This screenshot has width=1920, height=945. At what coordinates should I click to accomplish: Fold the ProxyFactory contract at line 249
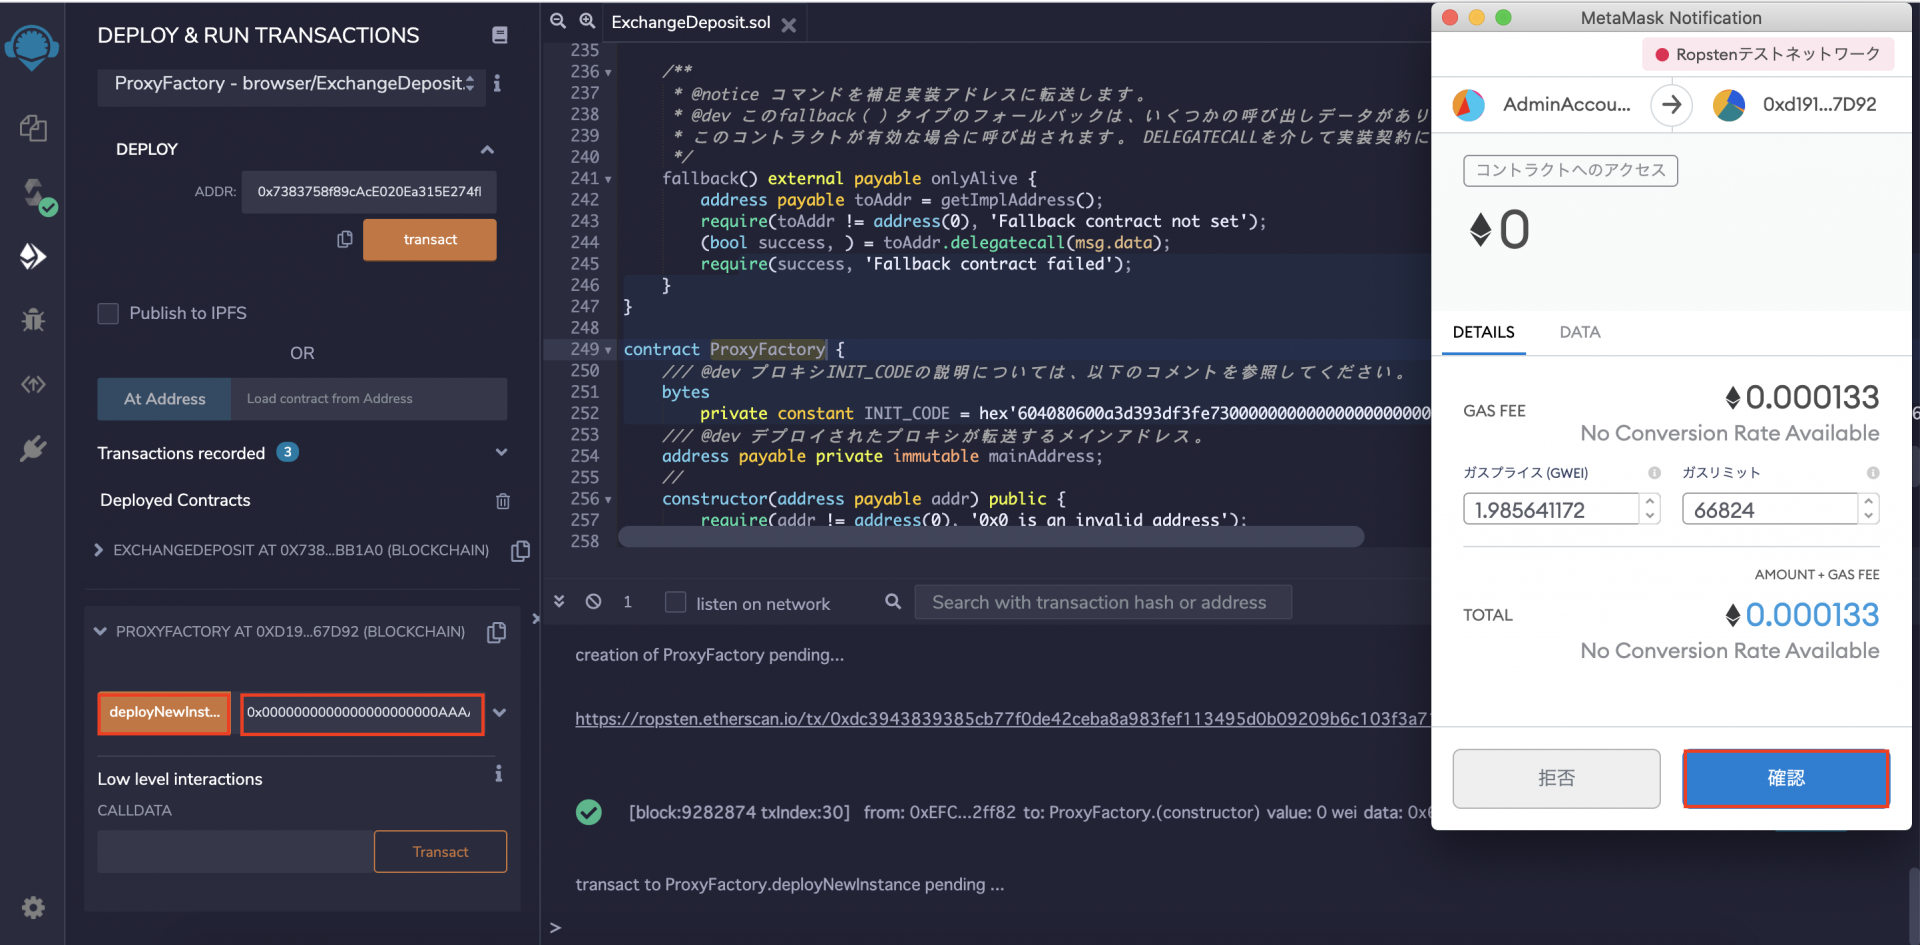click(608, 351)
